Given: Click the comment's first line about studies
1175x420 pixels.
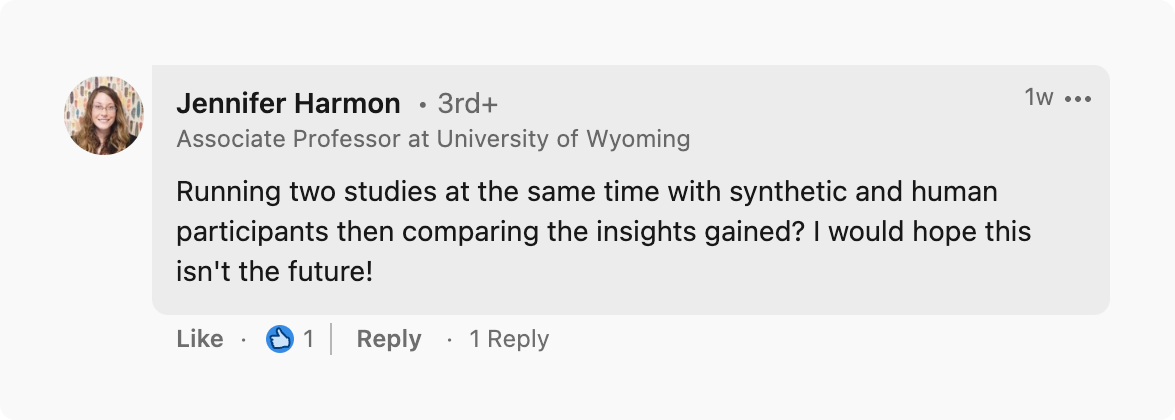Looking at the screenshot, I should [586, 190].
